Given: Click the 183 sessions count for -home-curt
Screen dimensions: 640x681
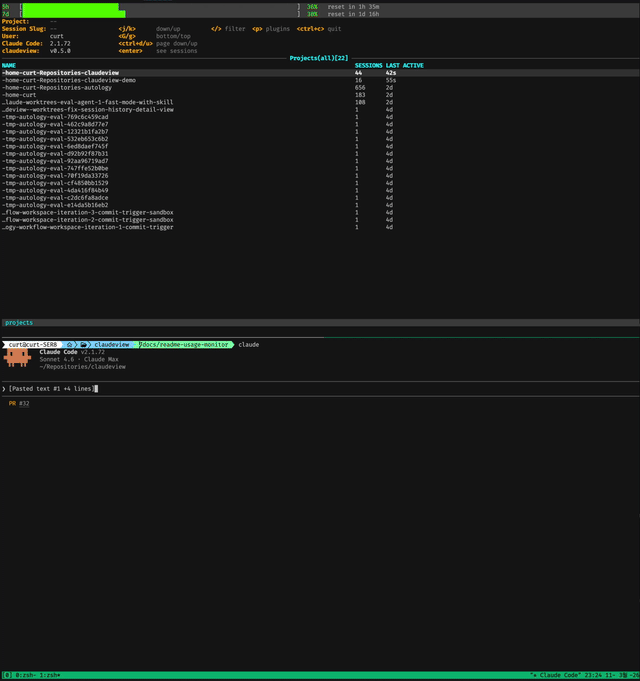Looking at the screenshot, I should pyautogui.click(x=360, y=95).
